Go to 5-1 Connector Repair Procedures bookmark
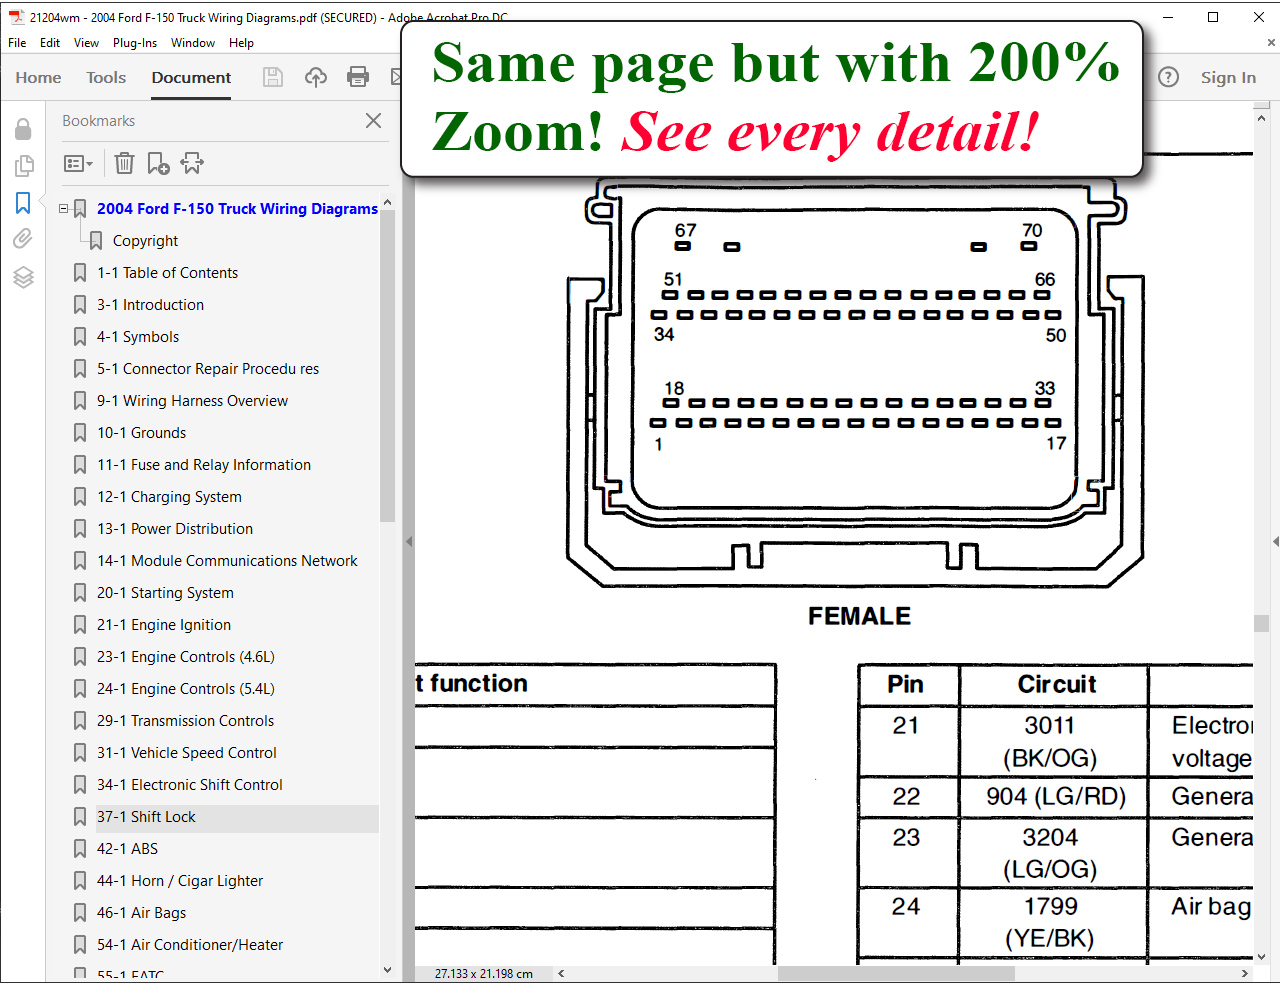 [x=208, y=369]
